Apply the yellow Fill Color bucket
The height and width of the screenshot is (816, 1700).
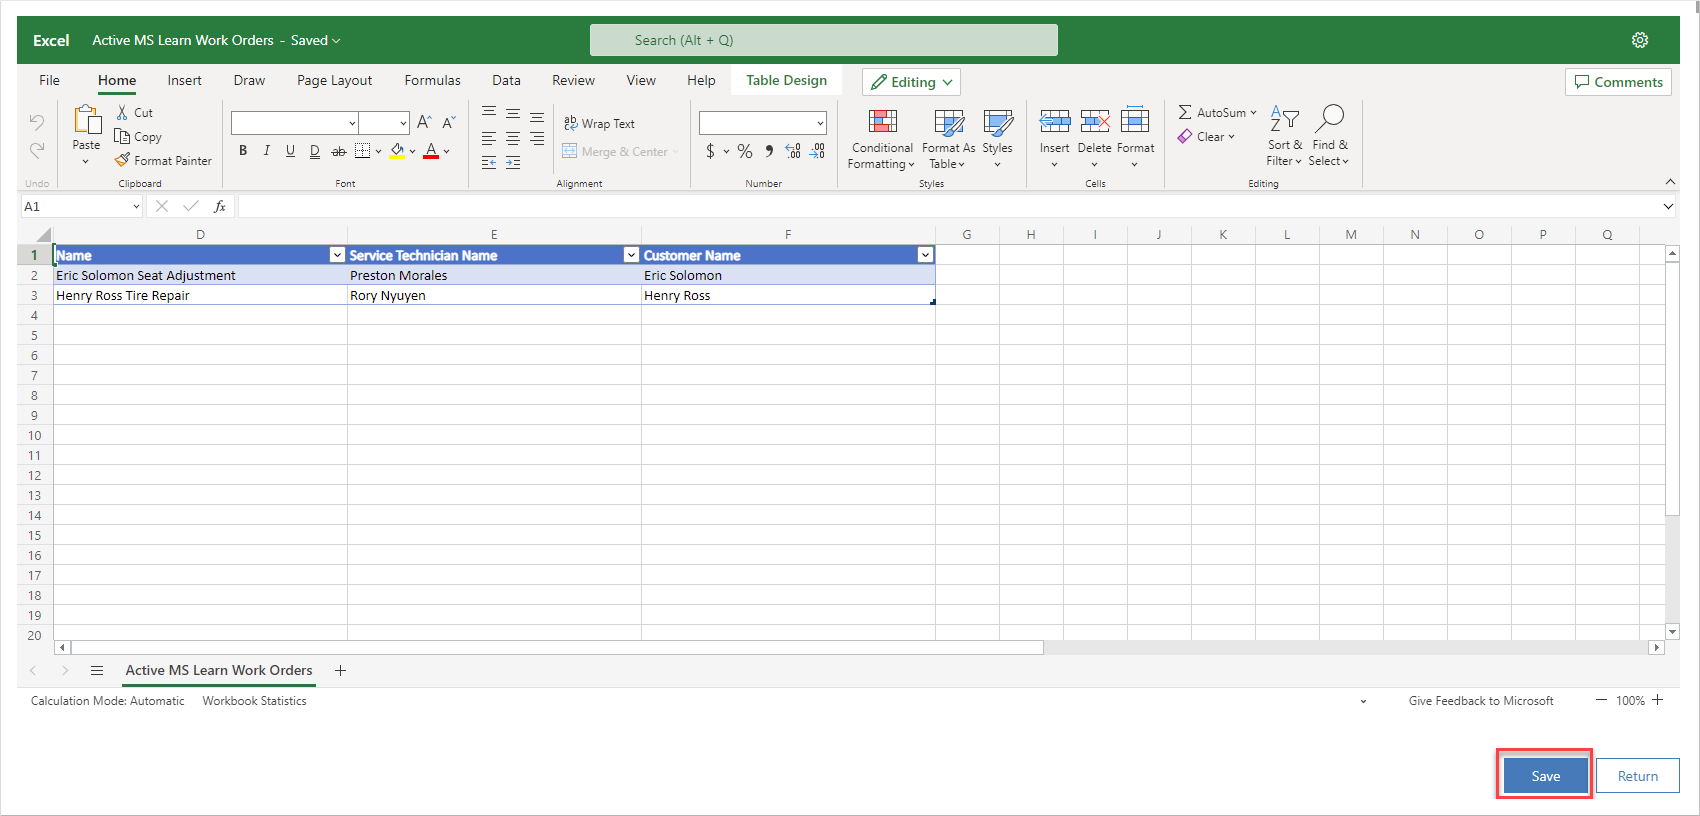397,151
